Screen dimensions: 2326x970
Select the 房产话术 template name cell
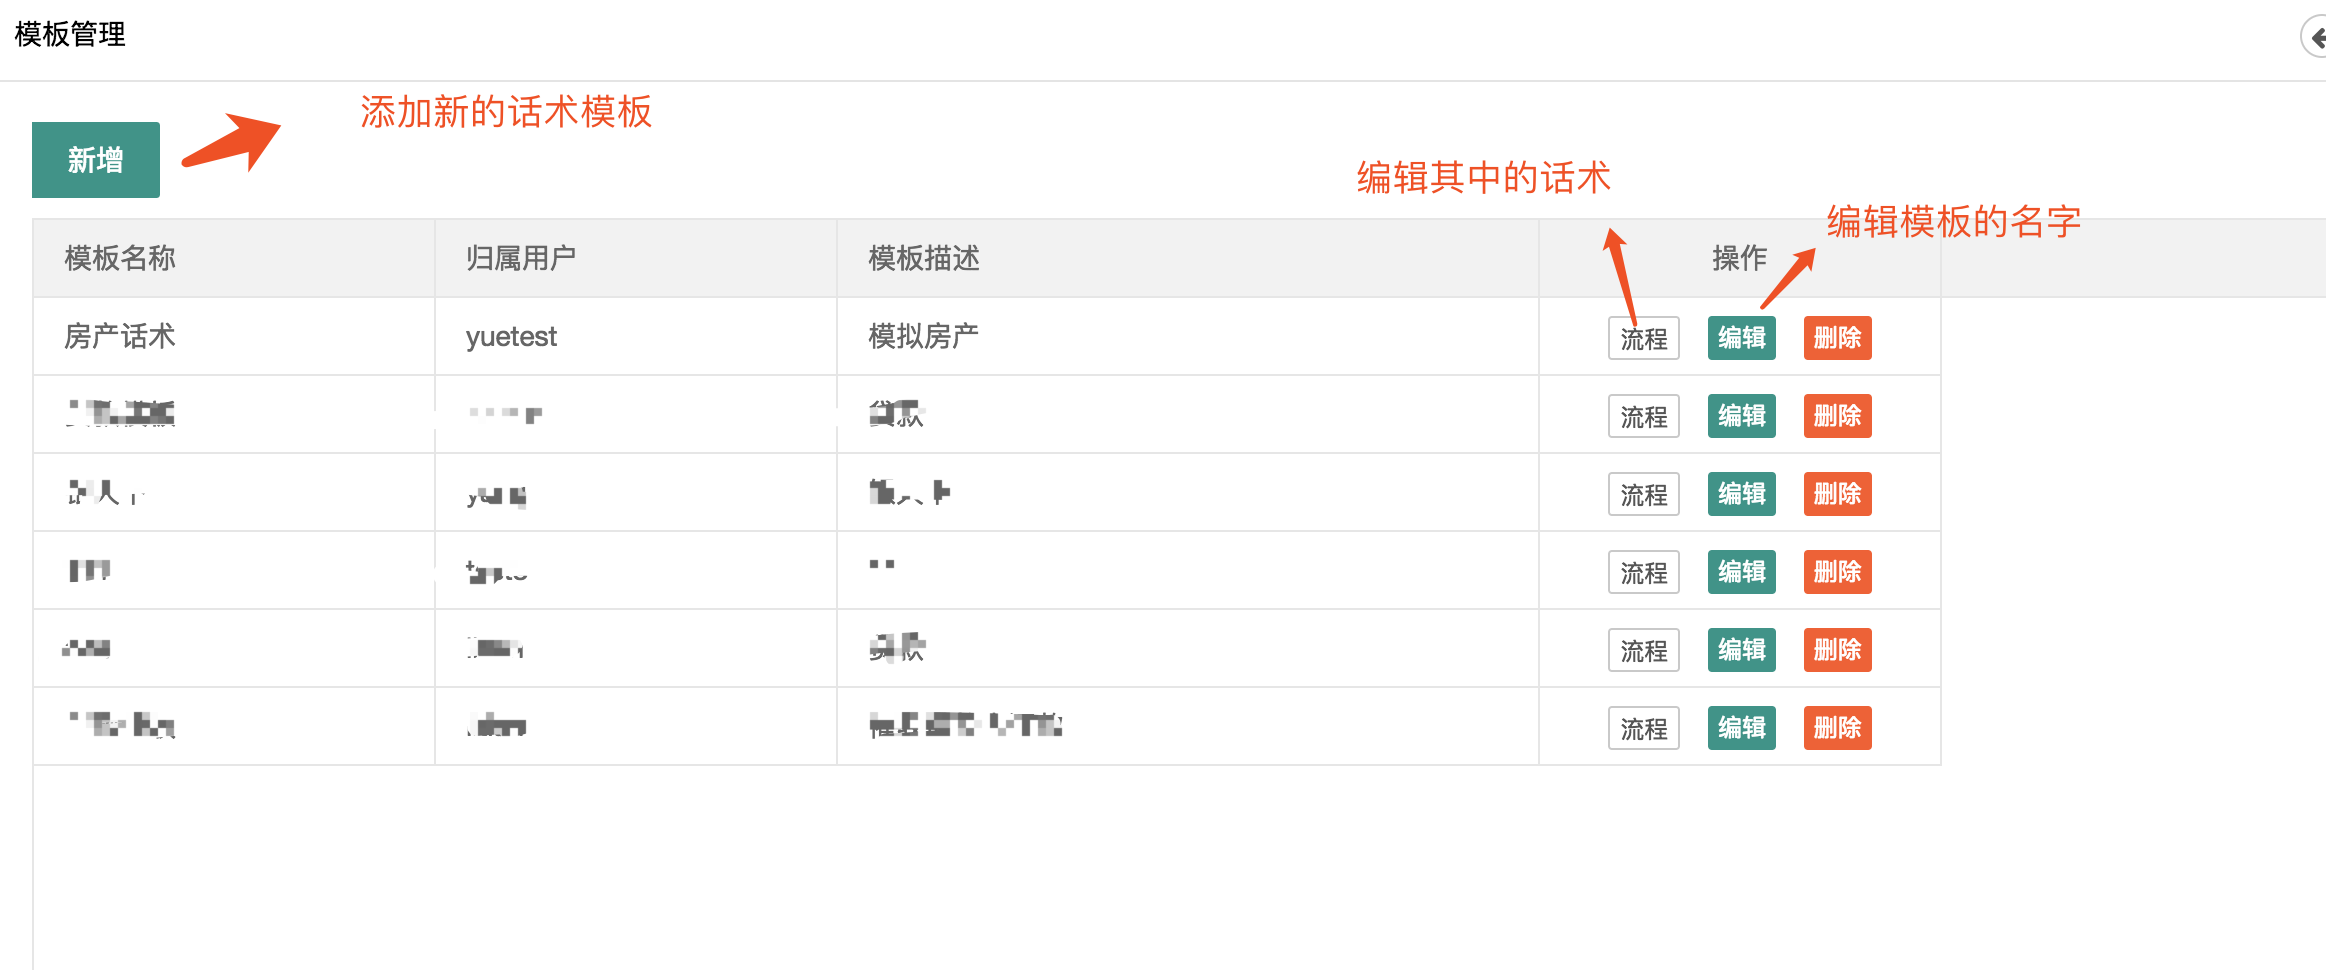(x=120, y=336)
